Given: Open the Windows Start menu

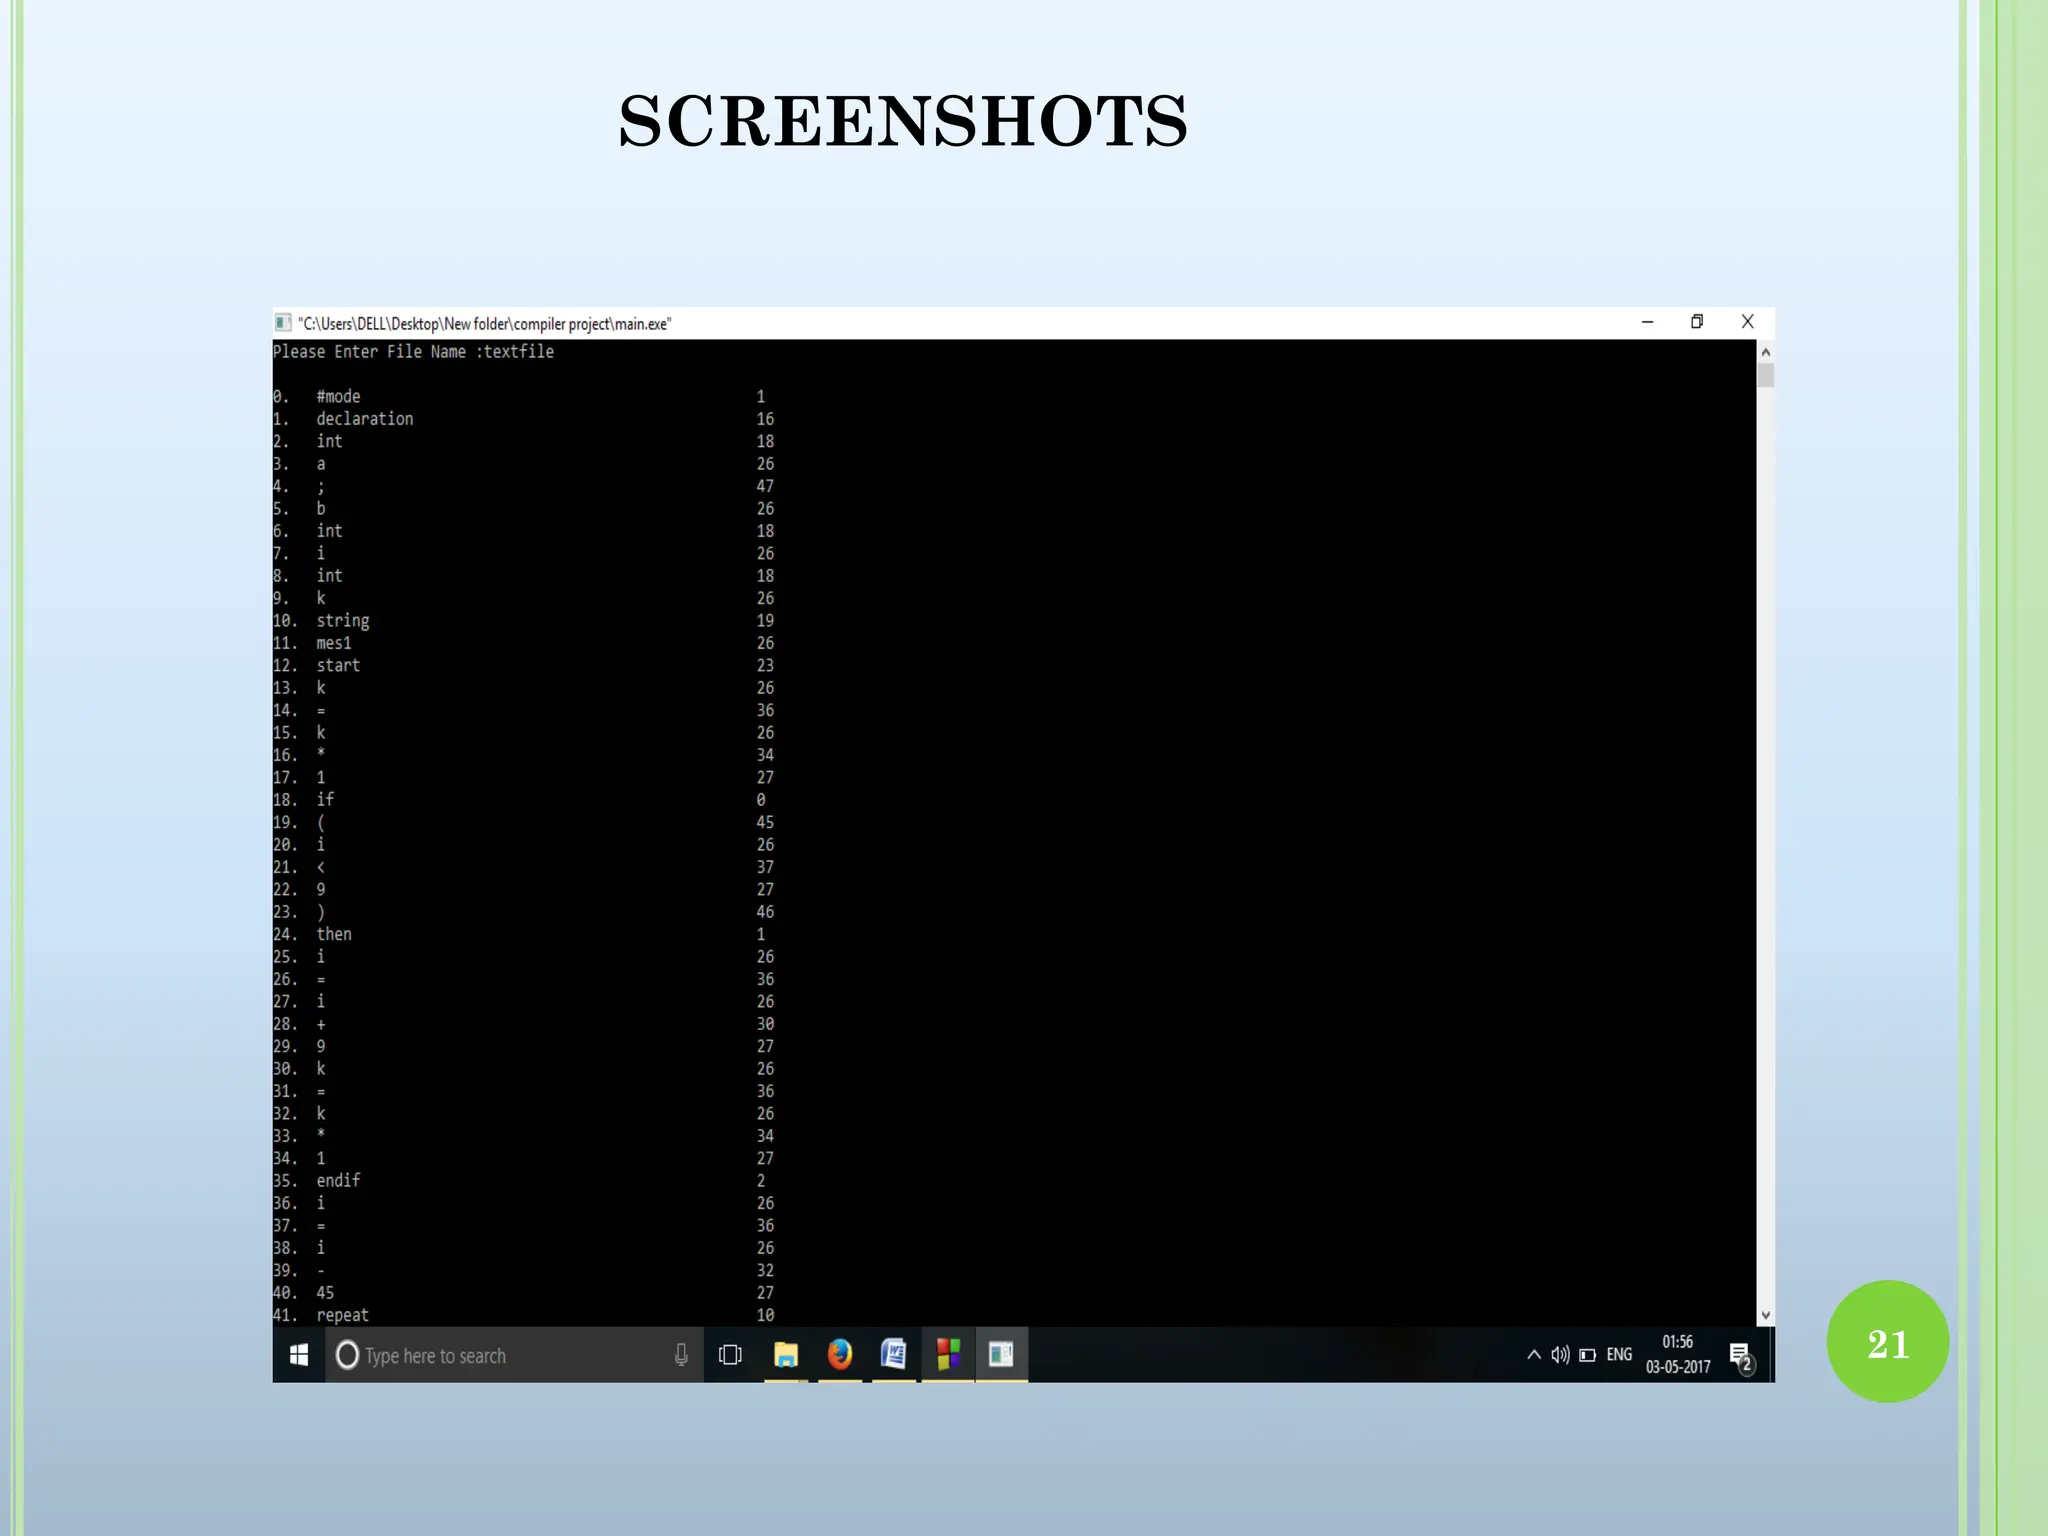Looking at the screenshot, I should 298,1355.
